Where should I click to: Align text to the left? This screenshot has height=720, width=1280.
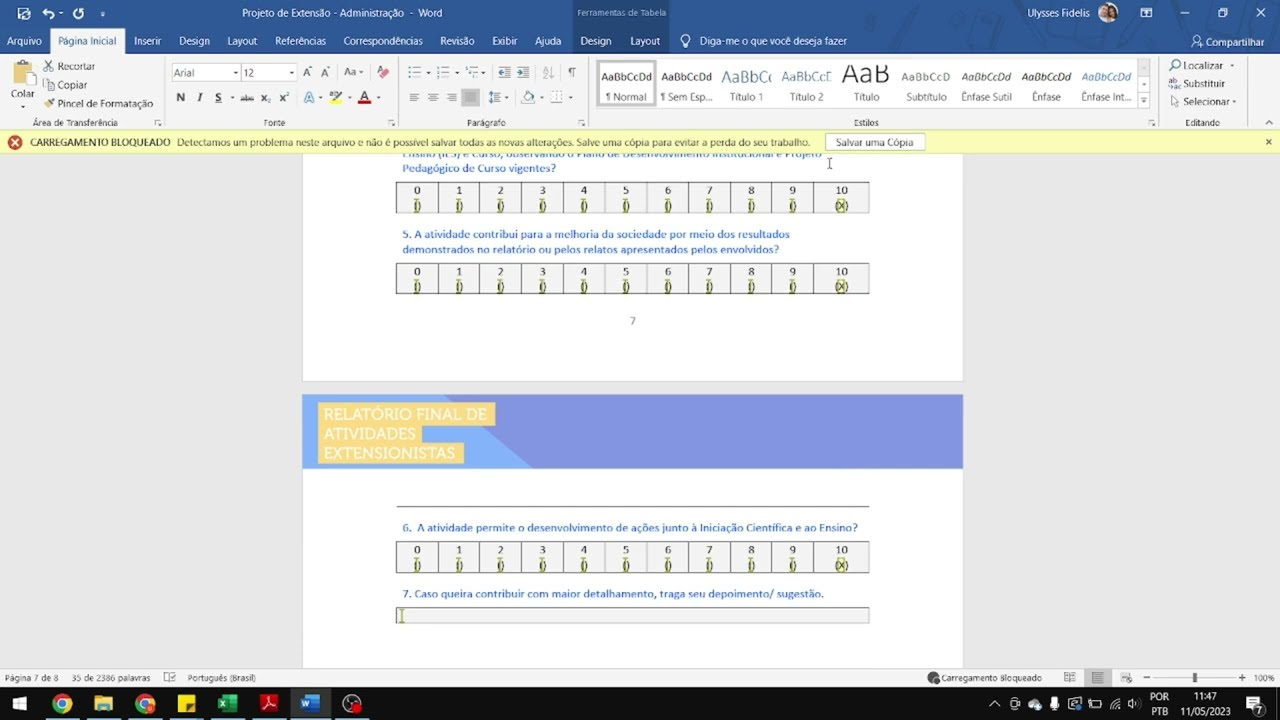(x=414, y=97)
